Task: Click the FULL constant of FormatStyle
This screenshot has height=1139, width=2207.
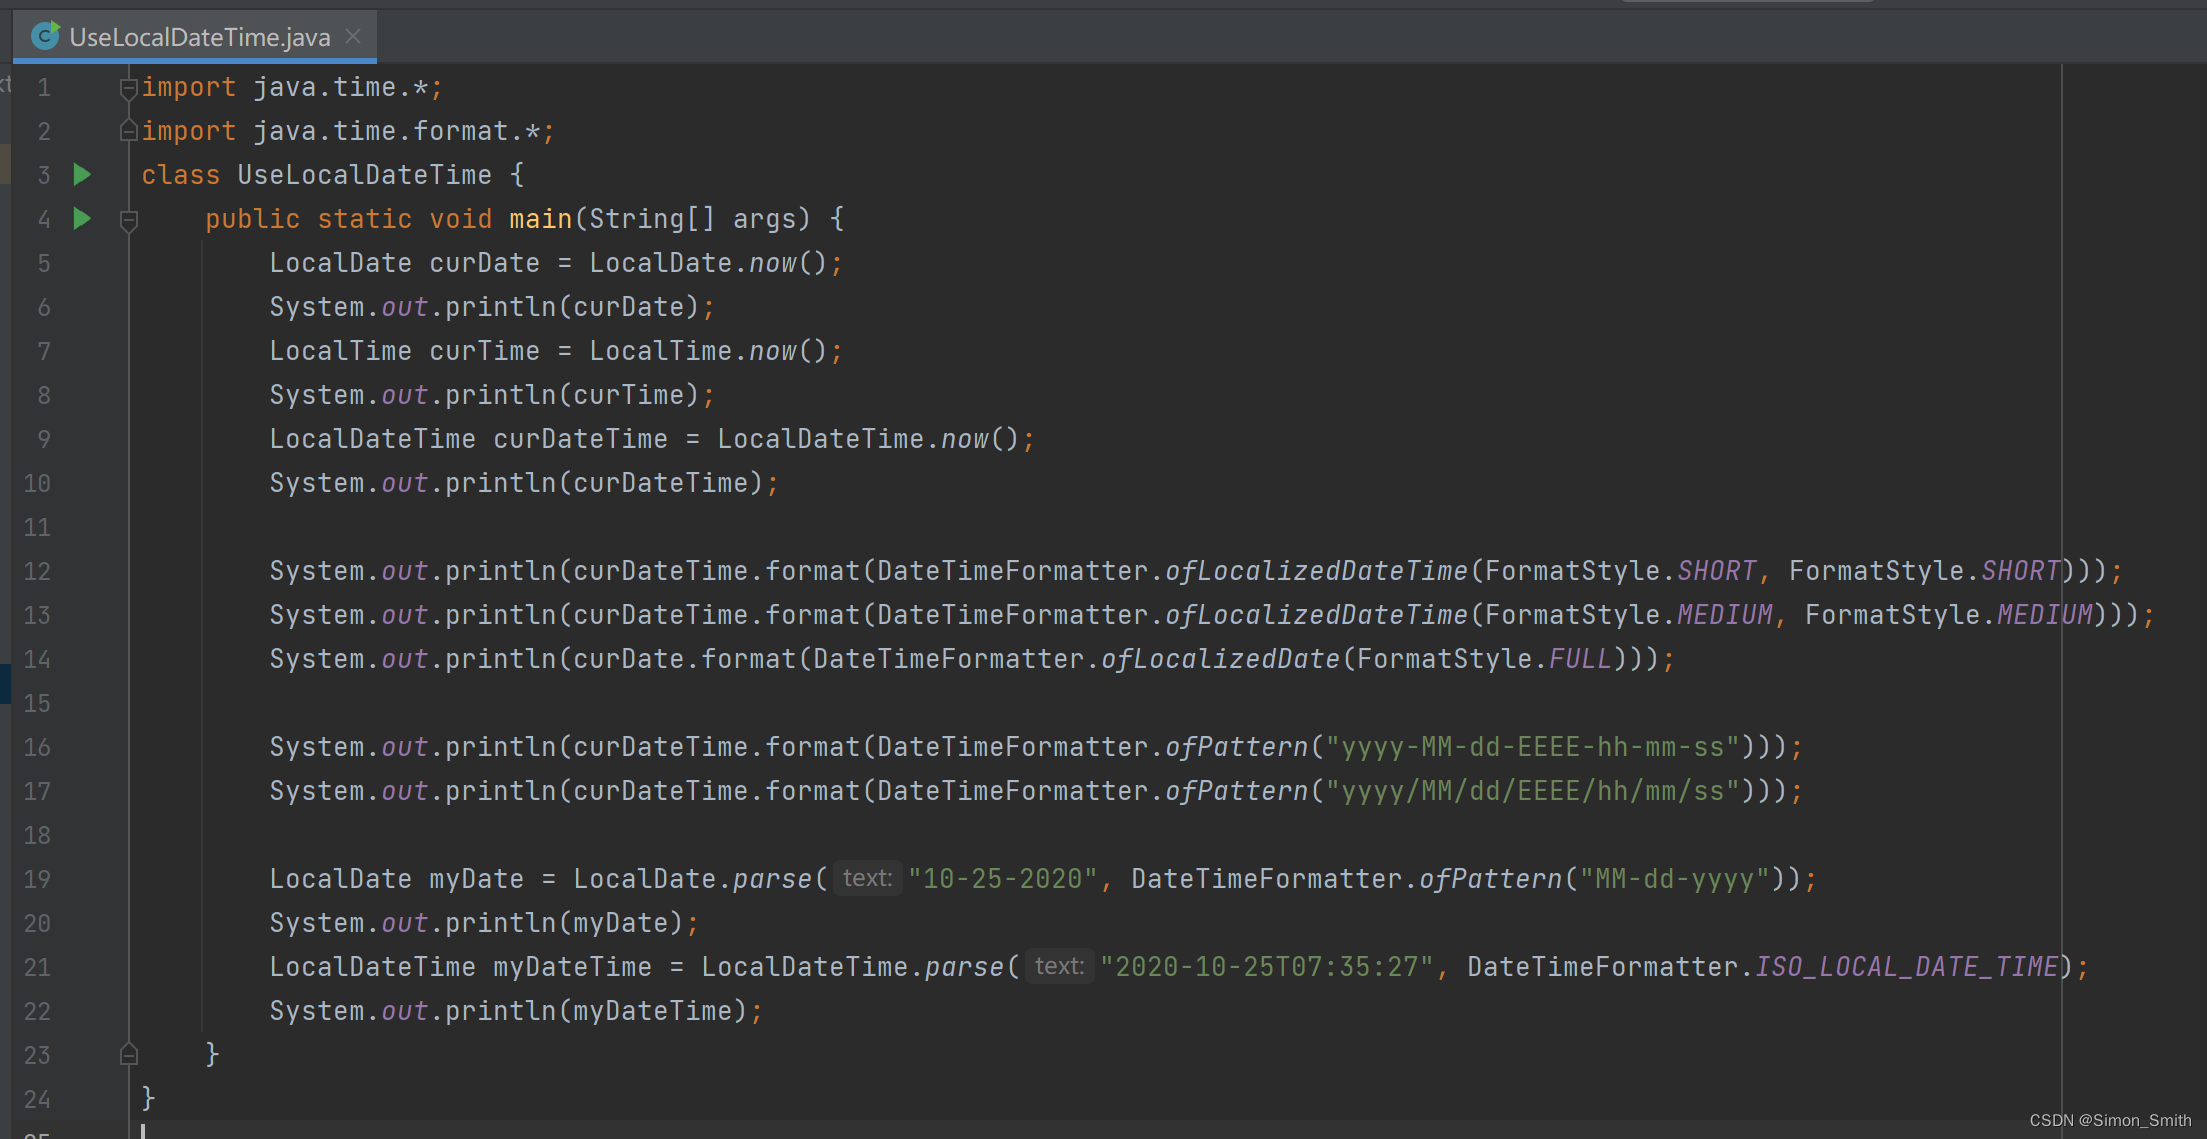Action: (1580, 659)
